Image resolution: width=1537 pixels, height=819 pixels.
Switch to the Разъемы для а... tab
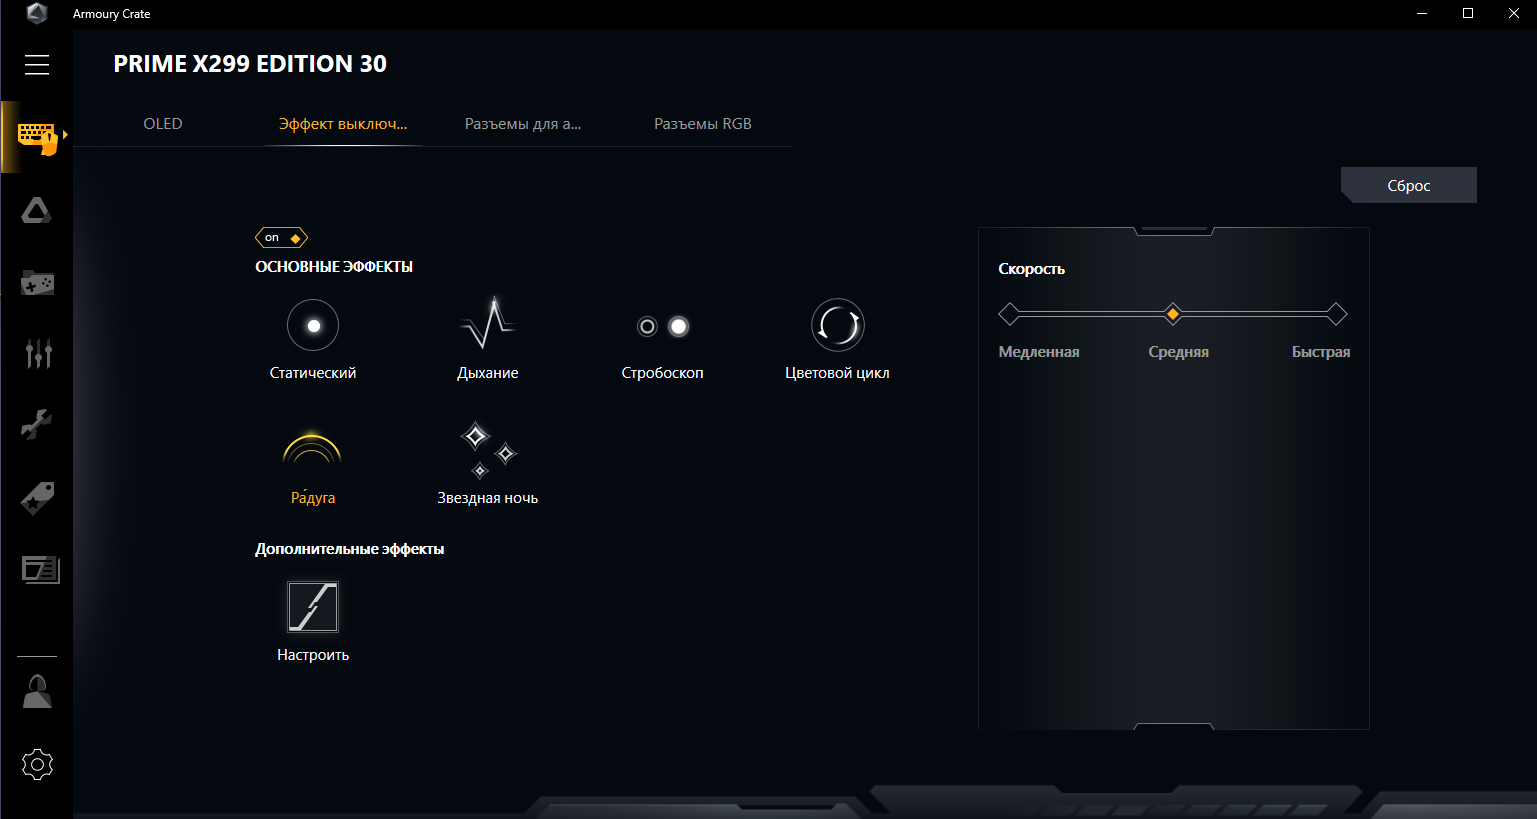click(523, 124)
